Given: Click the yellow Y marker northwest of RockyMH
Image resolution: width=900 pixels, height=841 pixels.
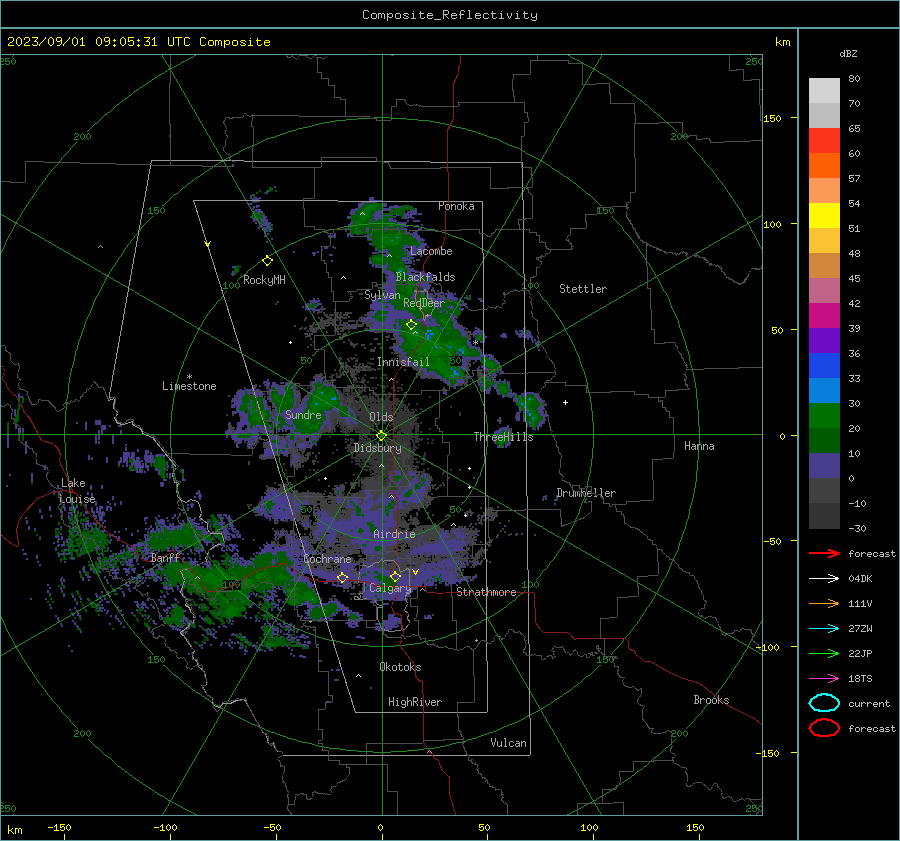Looking at the screenshot, I should coord(208,245).
